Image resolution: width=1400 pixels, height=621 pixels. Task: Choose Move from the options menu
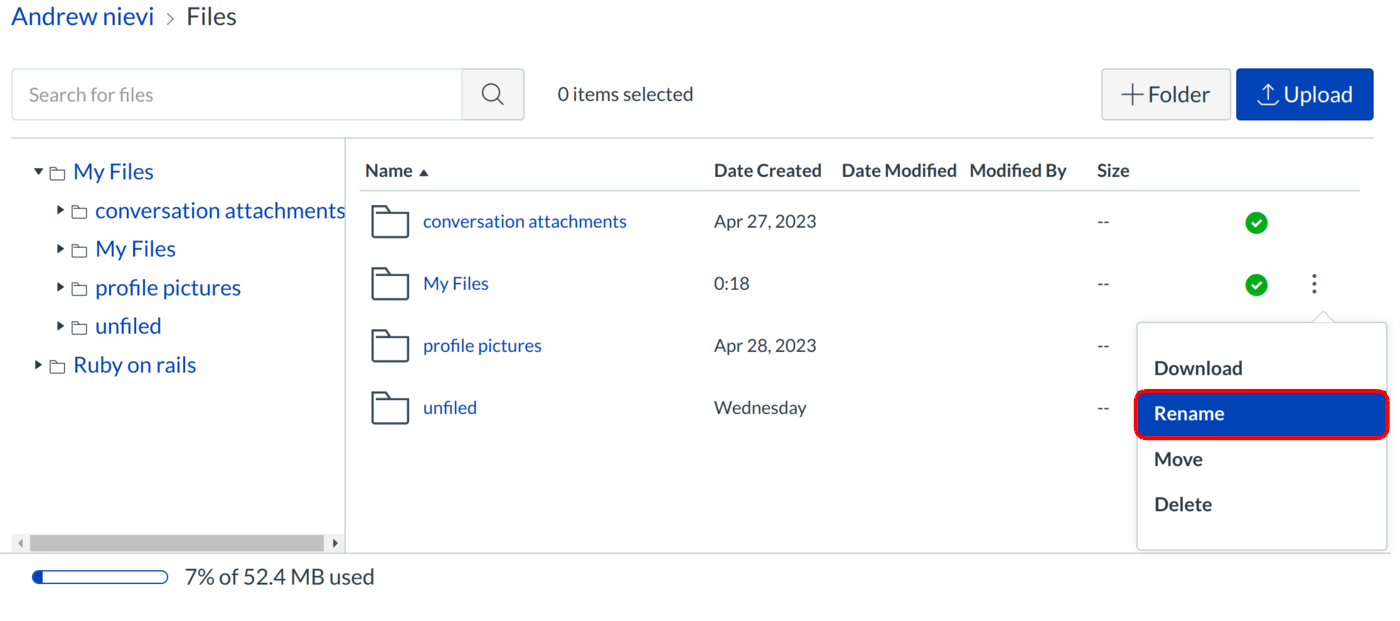[1178, 460]
